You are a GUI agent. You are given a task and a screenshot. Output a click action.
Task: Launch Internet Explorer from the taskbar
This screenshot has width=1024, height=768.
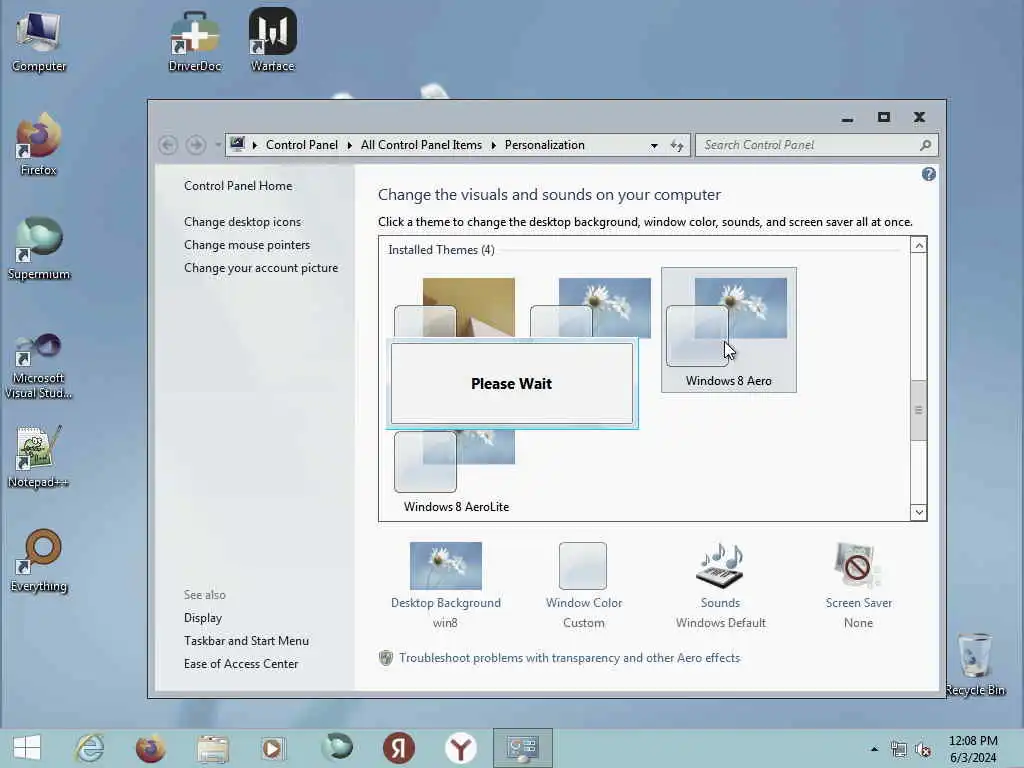click(x=89, y=748)
